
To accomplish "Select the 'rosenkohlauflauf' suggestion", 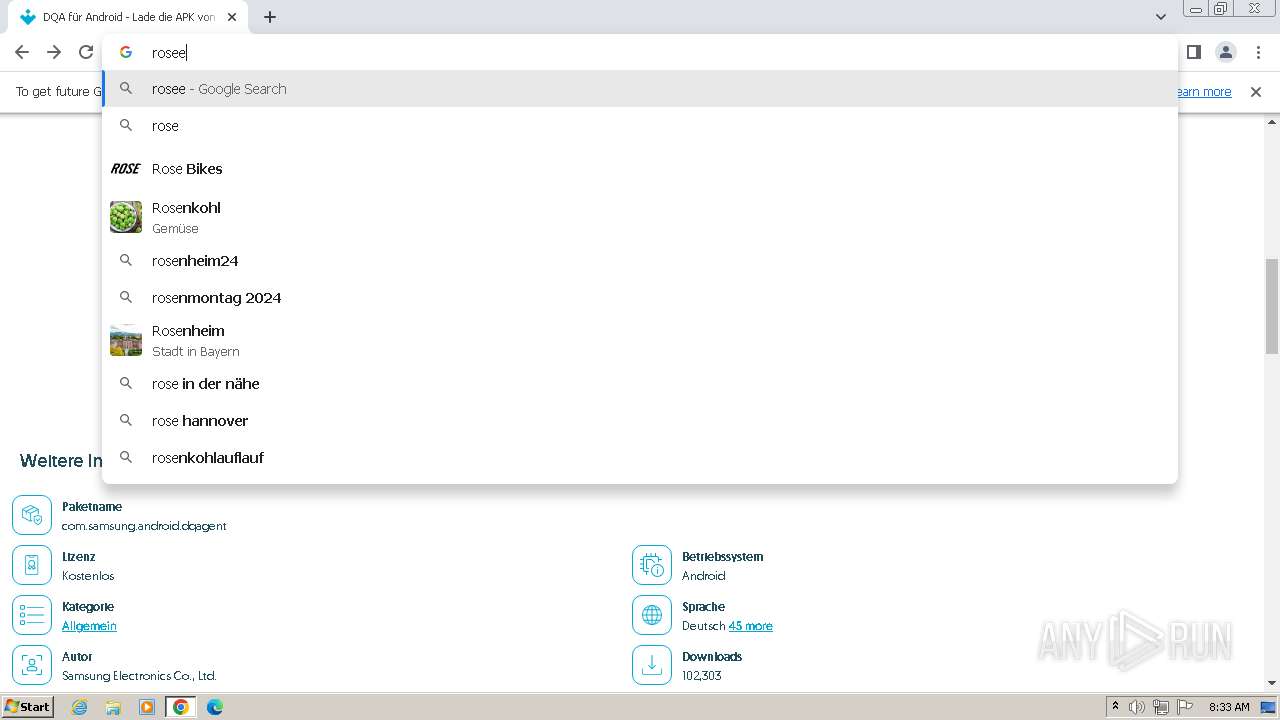I will pyautogui.click(x=640, y=458).
